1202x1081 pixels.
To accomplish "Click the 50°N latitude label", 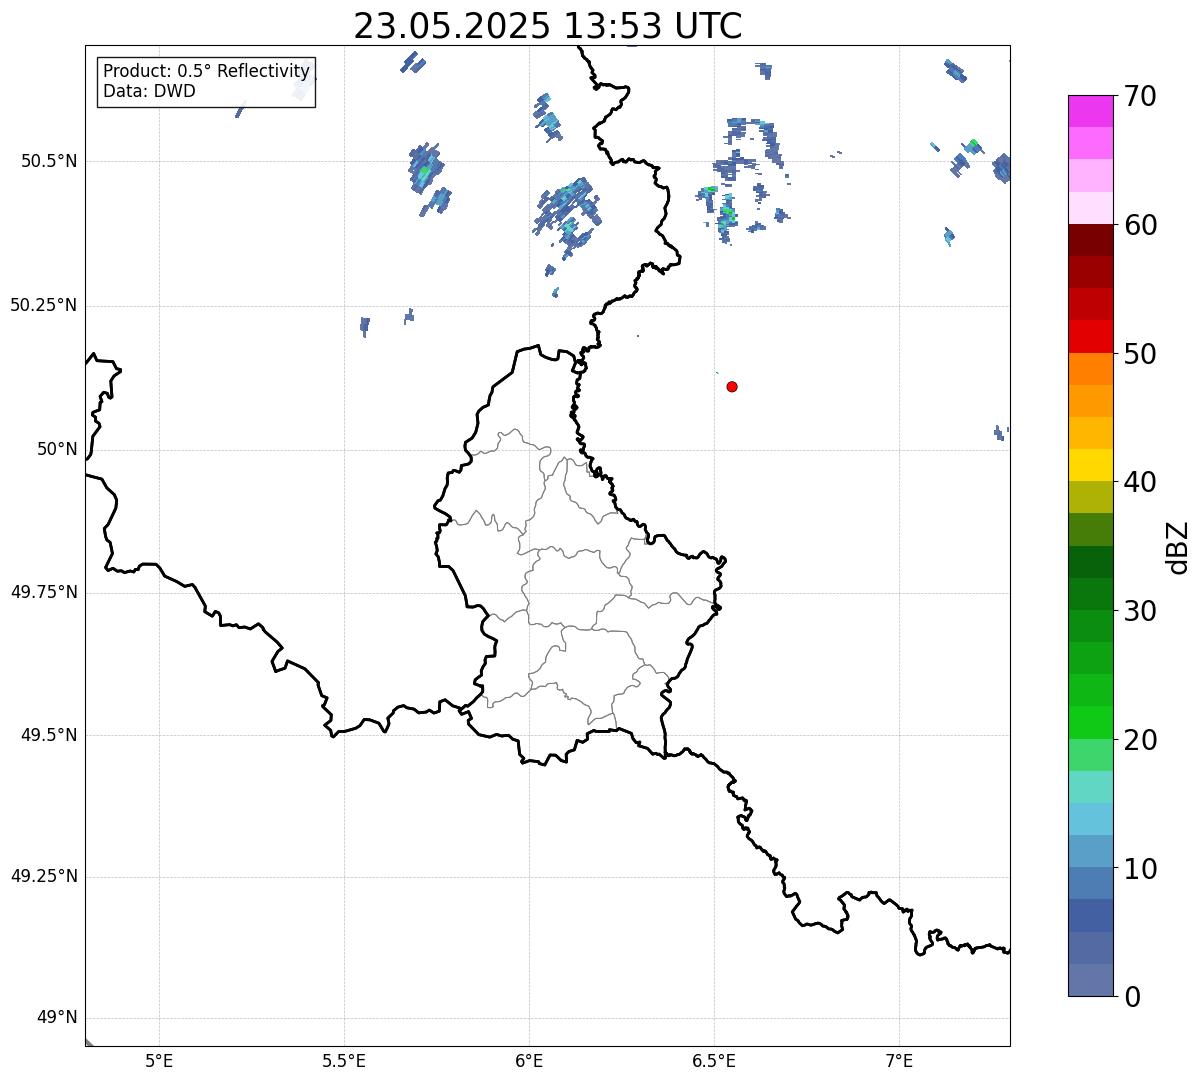I will coord(57,449).
